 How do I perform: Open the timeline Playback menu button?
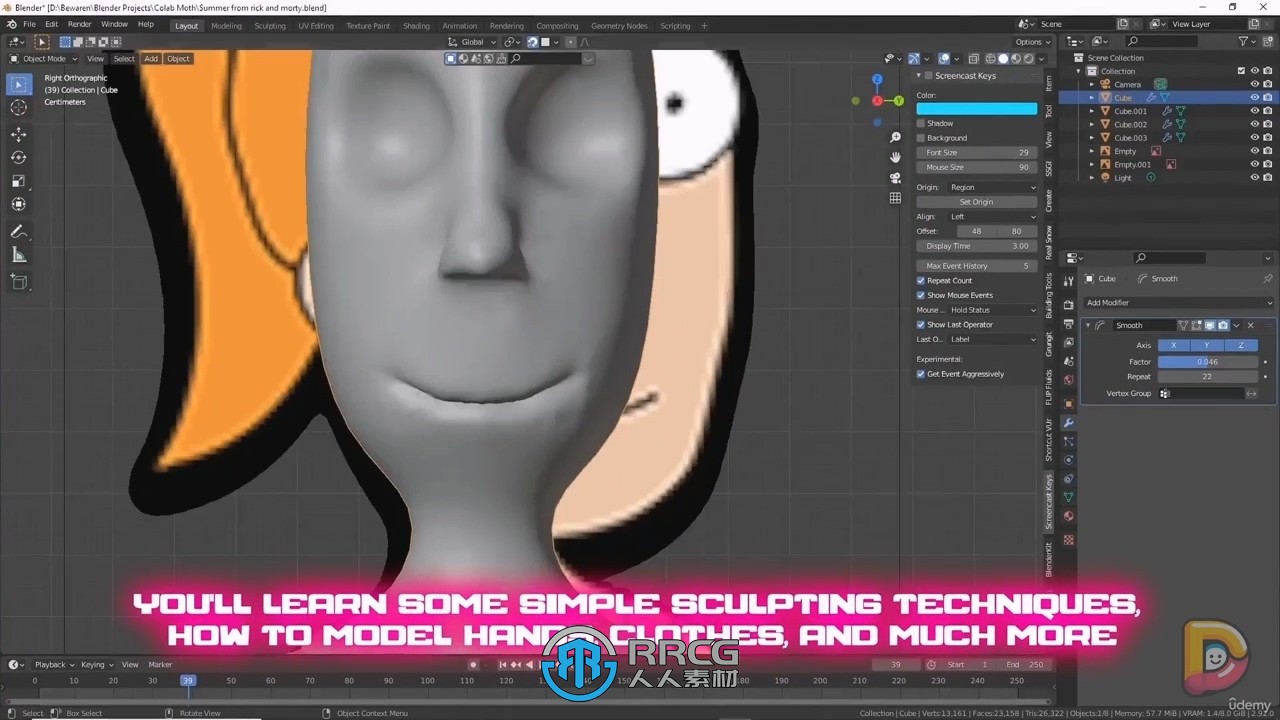click(x=54, y=665)
